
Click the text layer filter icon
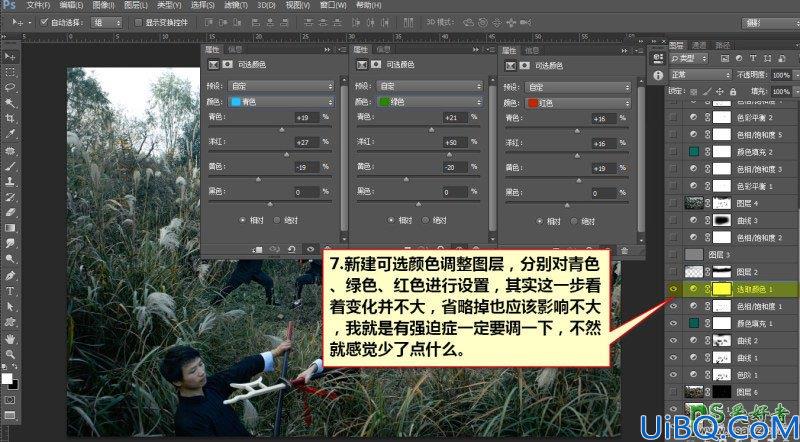click(x=753, y=59)
